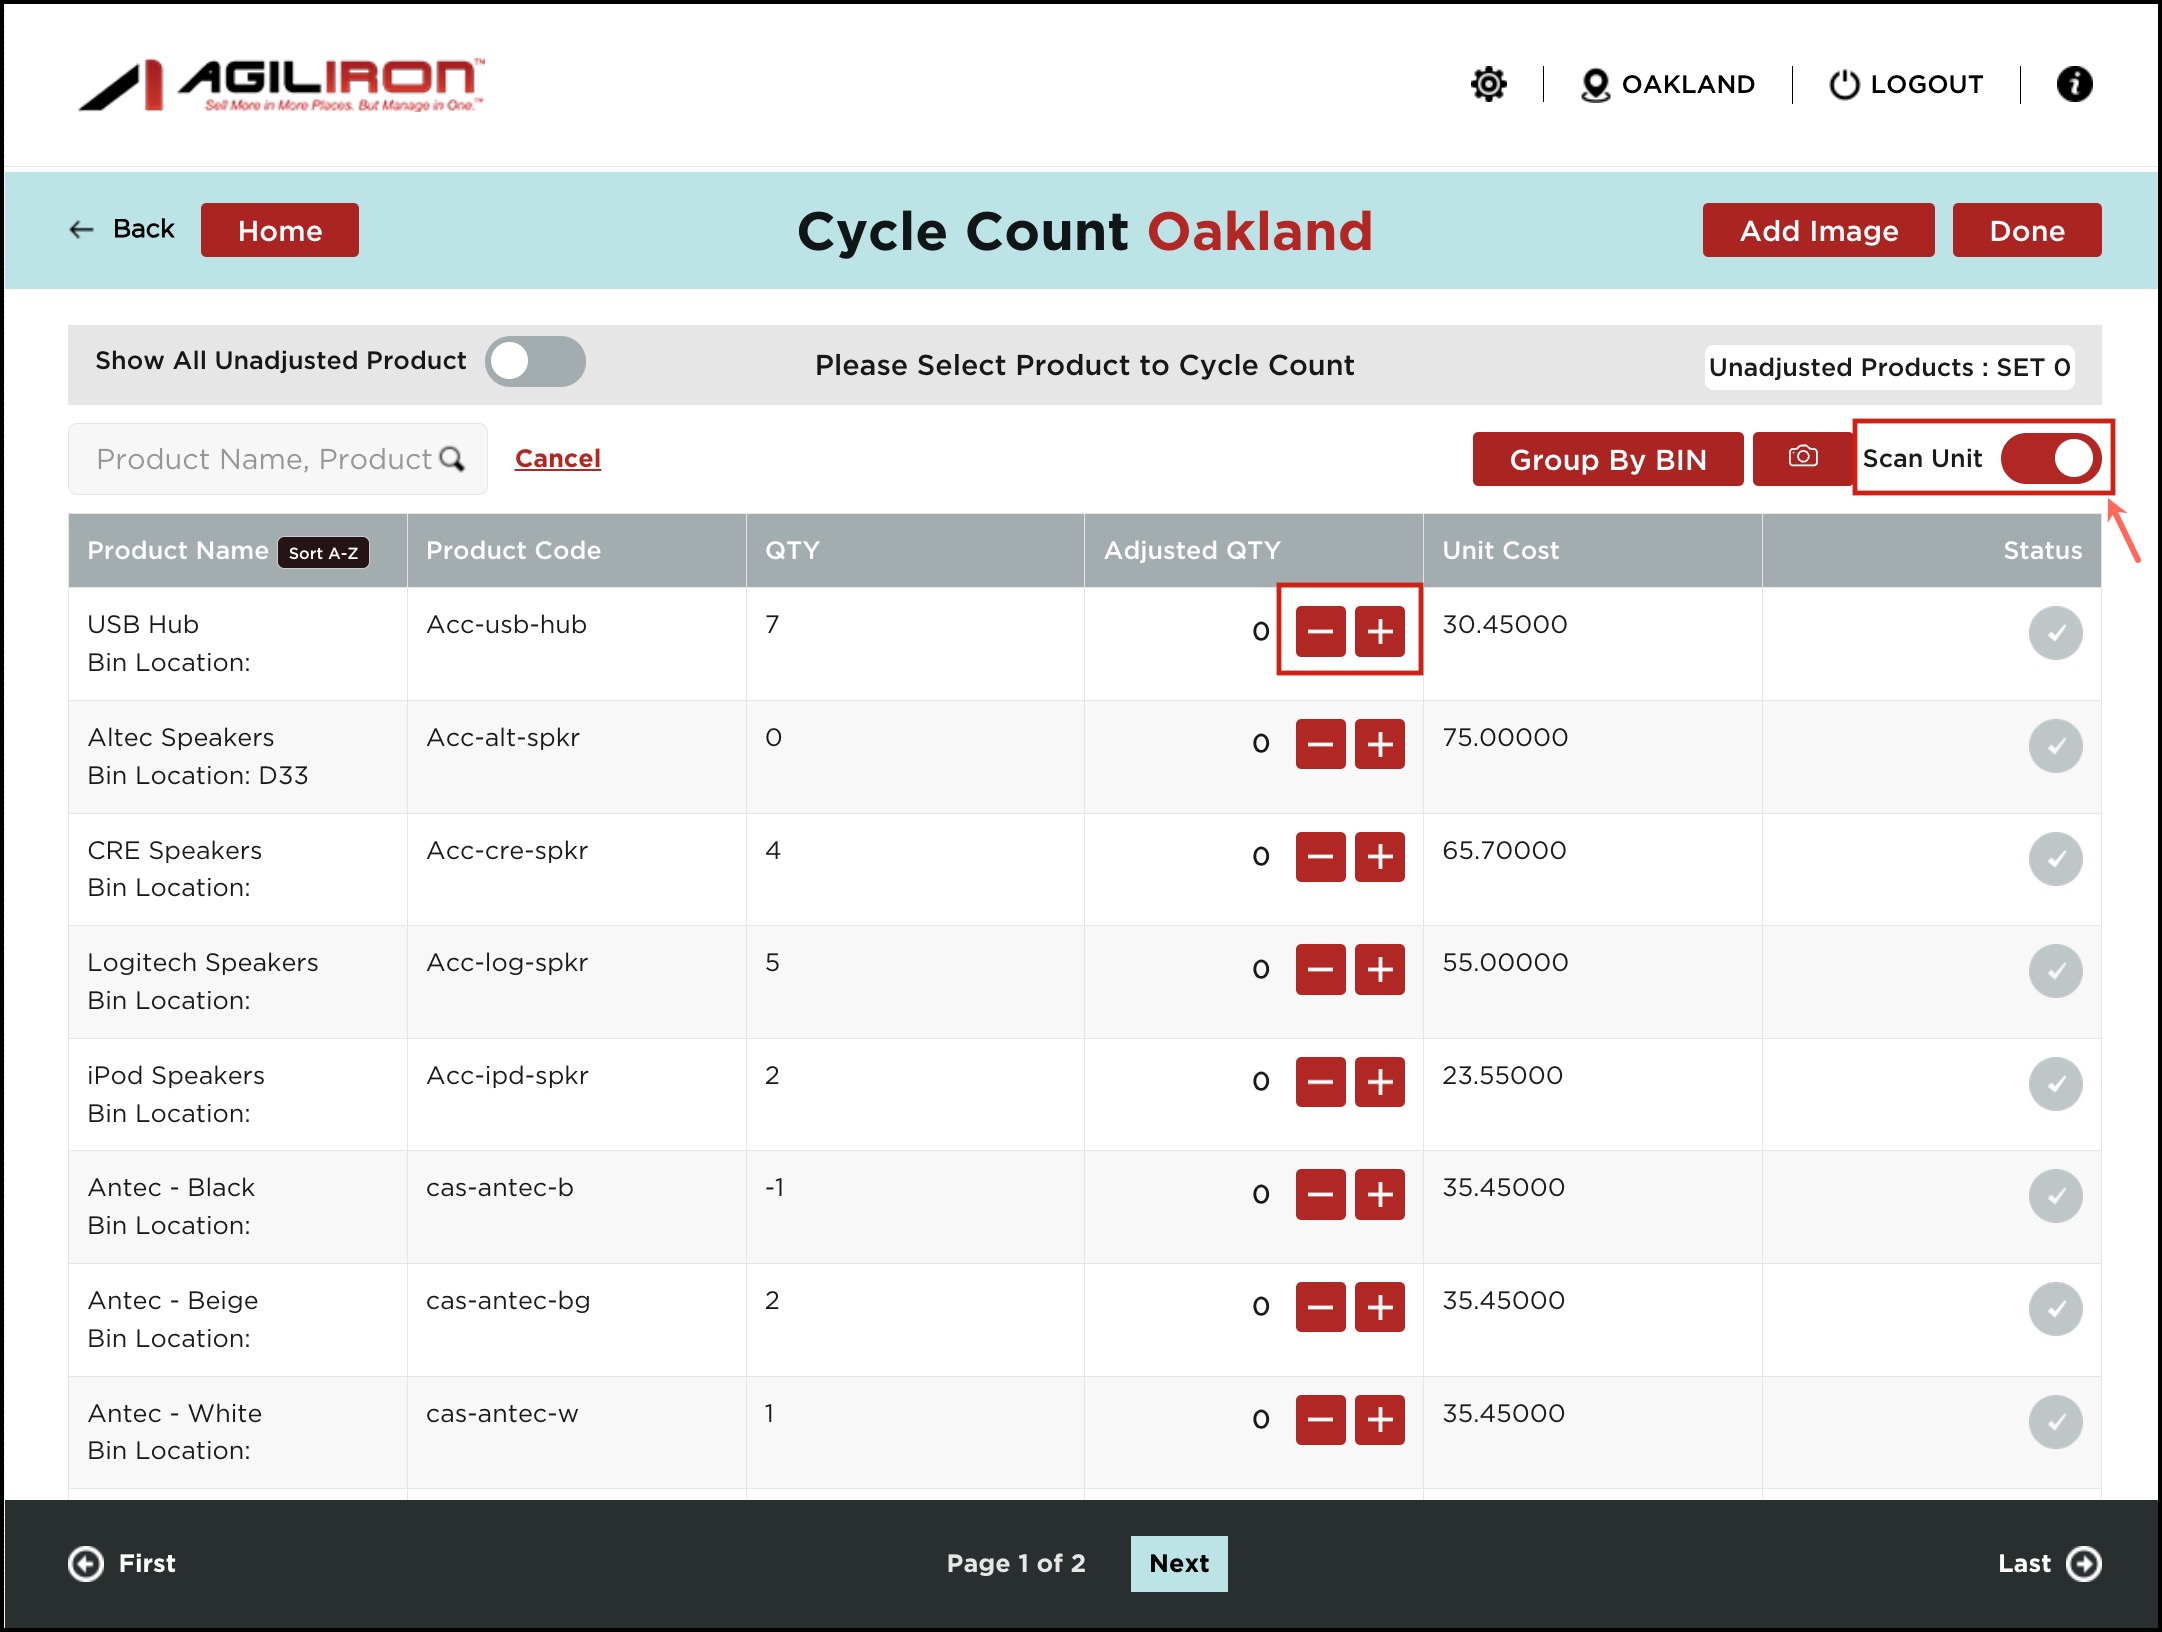Click the Sort A-Z badge
This screenshot has width=2162, height=1632.
pos(323,552)
